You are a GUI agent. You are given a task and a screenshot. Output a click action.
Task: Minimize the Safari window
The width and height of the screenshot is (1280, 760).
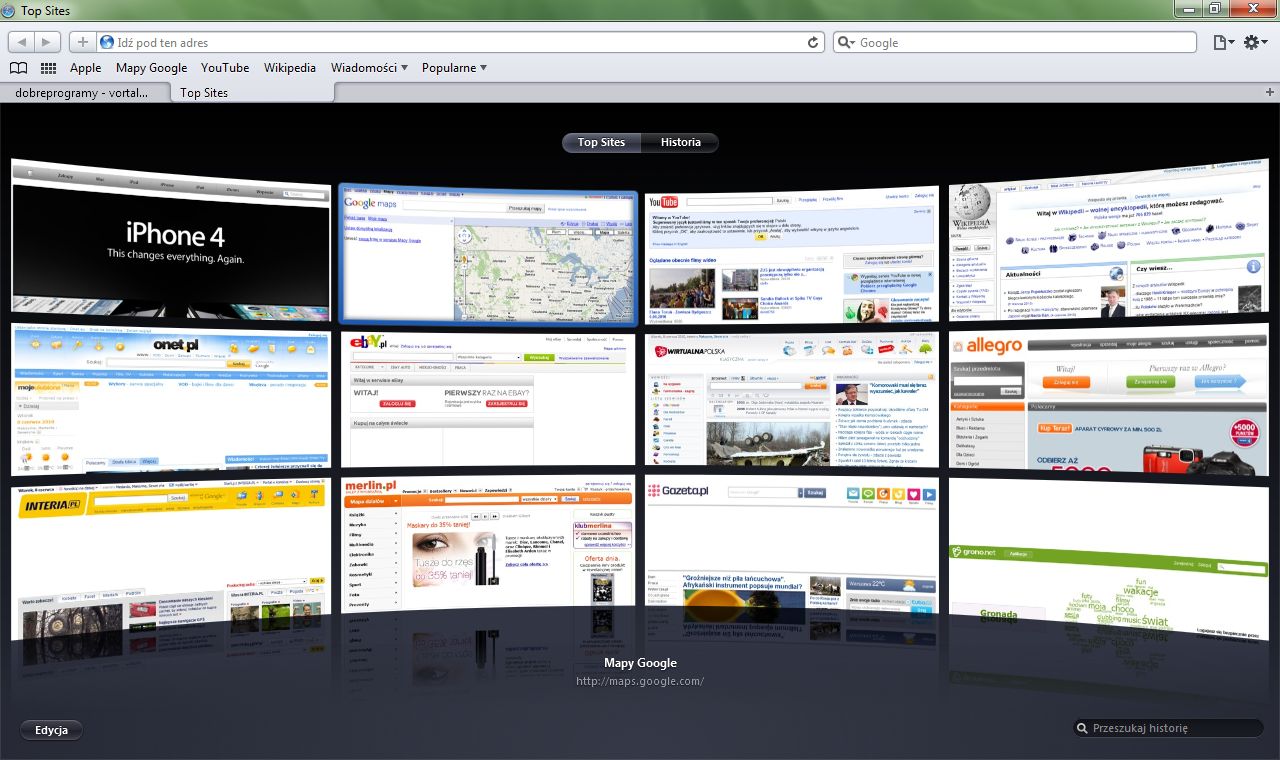[x=1189, y=8]
